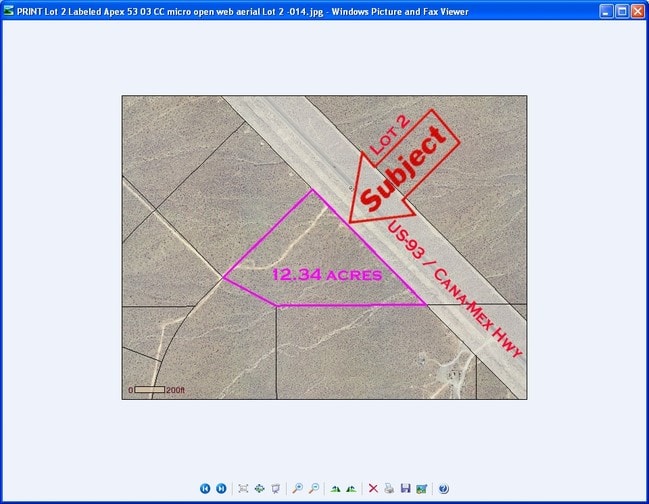Click the 12.34 acres label on image
Image resolution: width=649 pixels, height=504 pixels.
(326, 273)
